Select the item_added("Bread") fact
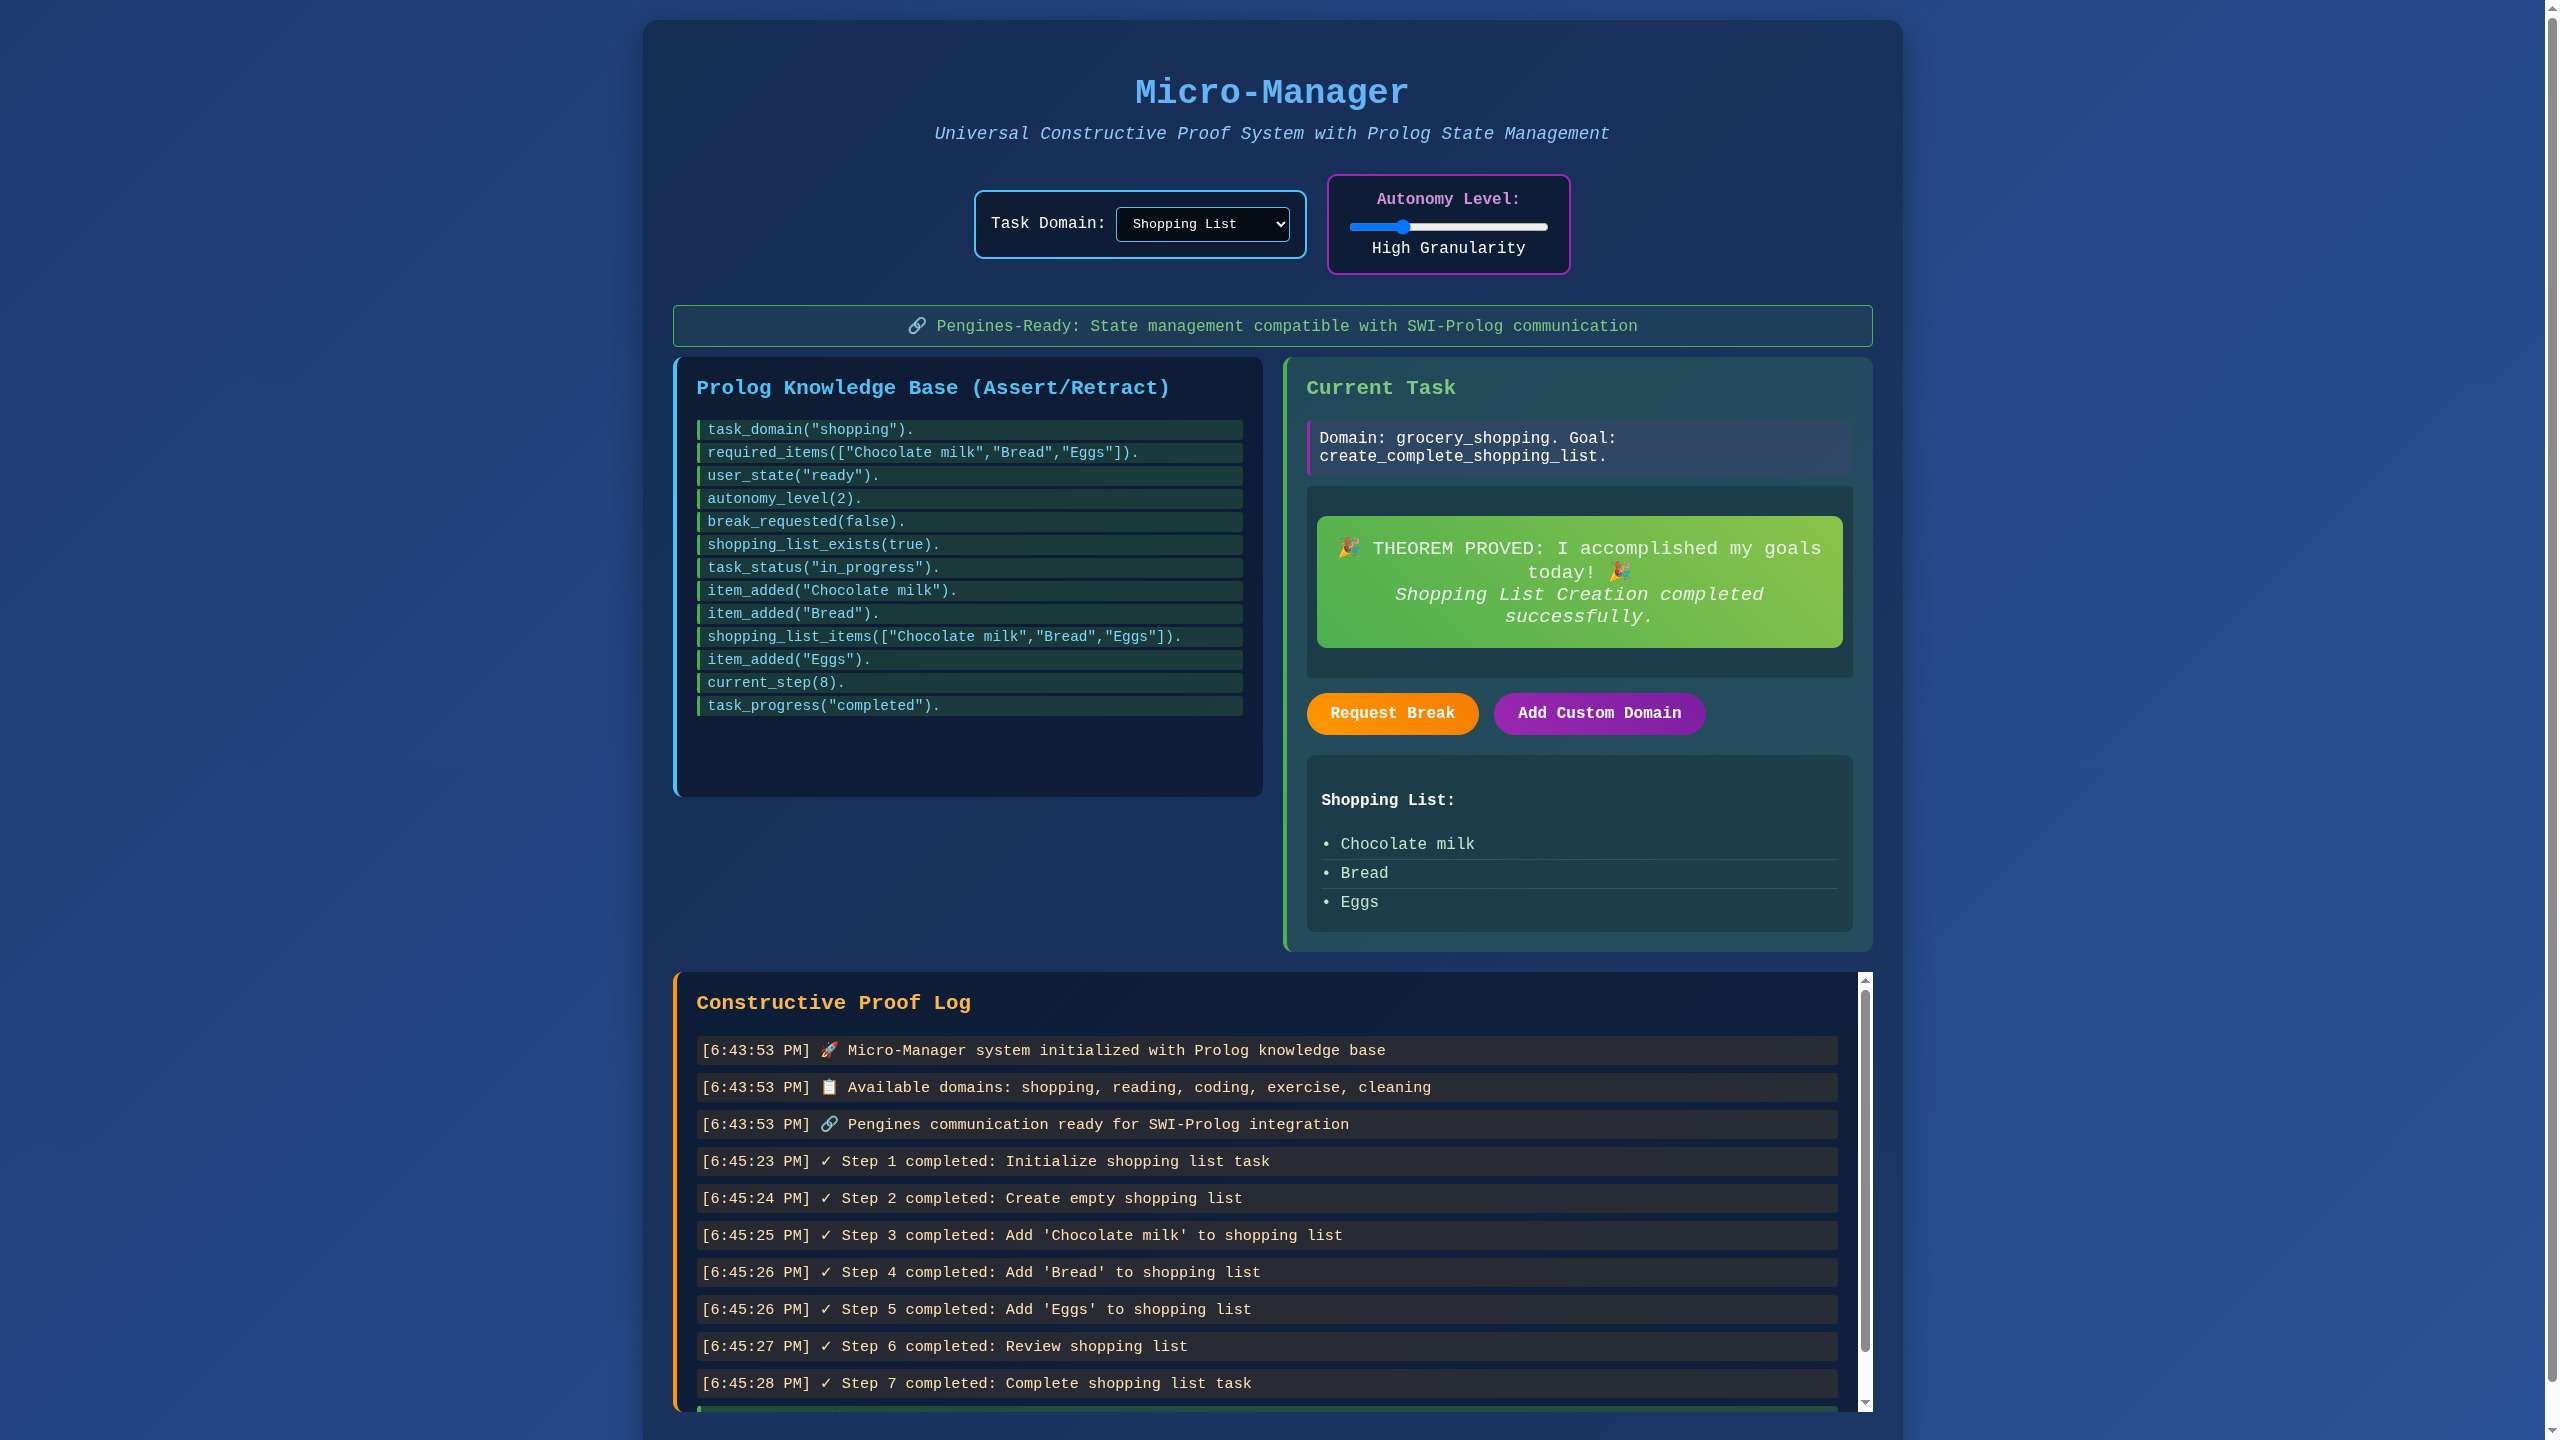Screen dimensions: 2560x1440 [x=970, y=614]
